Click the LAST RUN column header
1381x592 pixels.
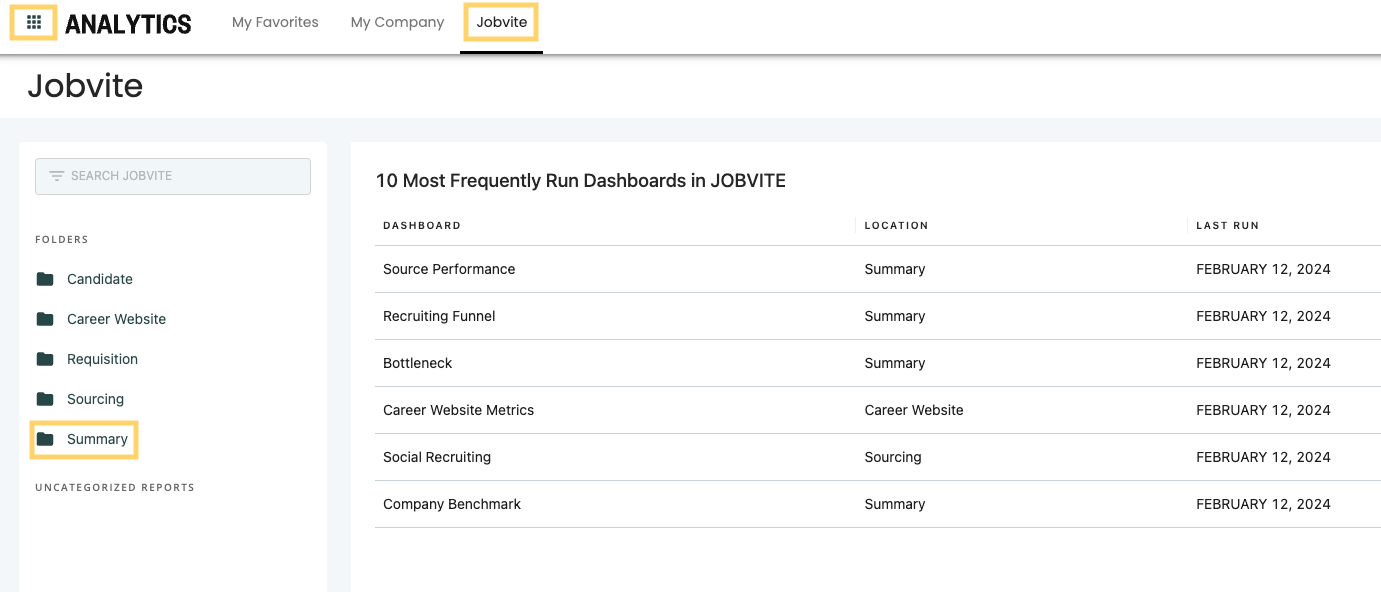coord(1228,226)
